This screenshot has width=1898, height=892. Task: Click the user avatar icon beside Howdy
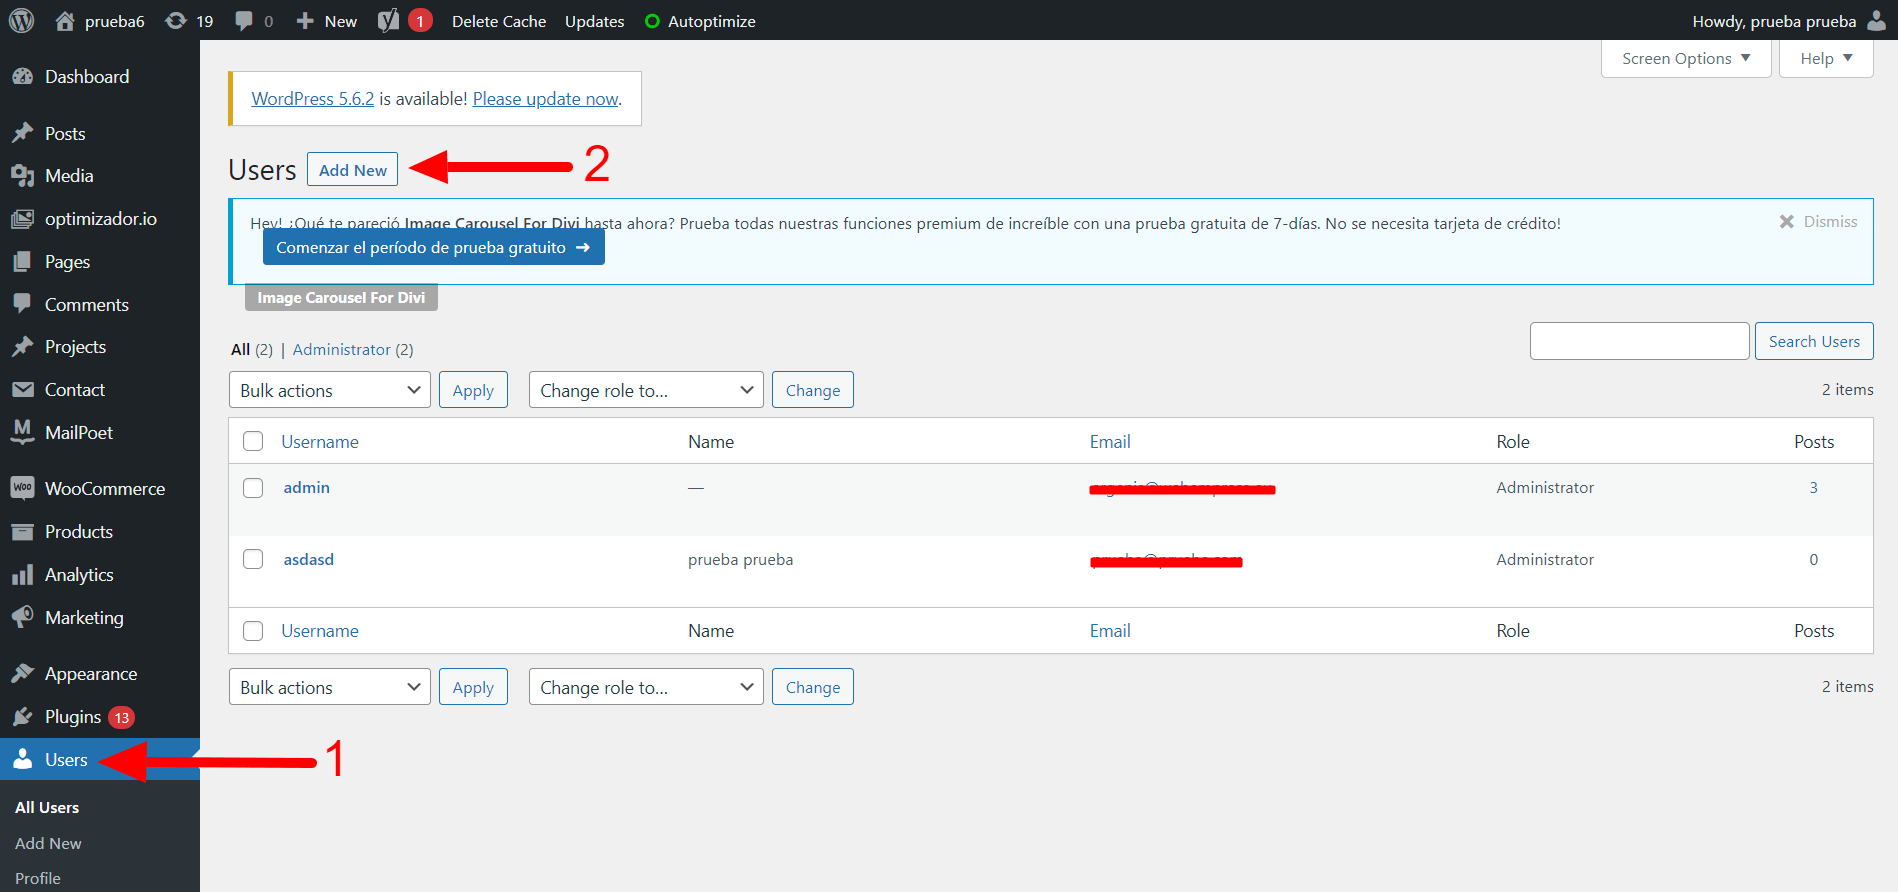pos(1876,20)
